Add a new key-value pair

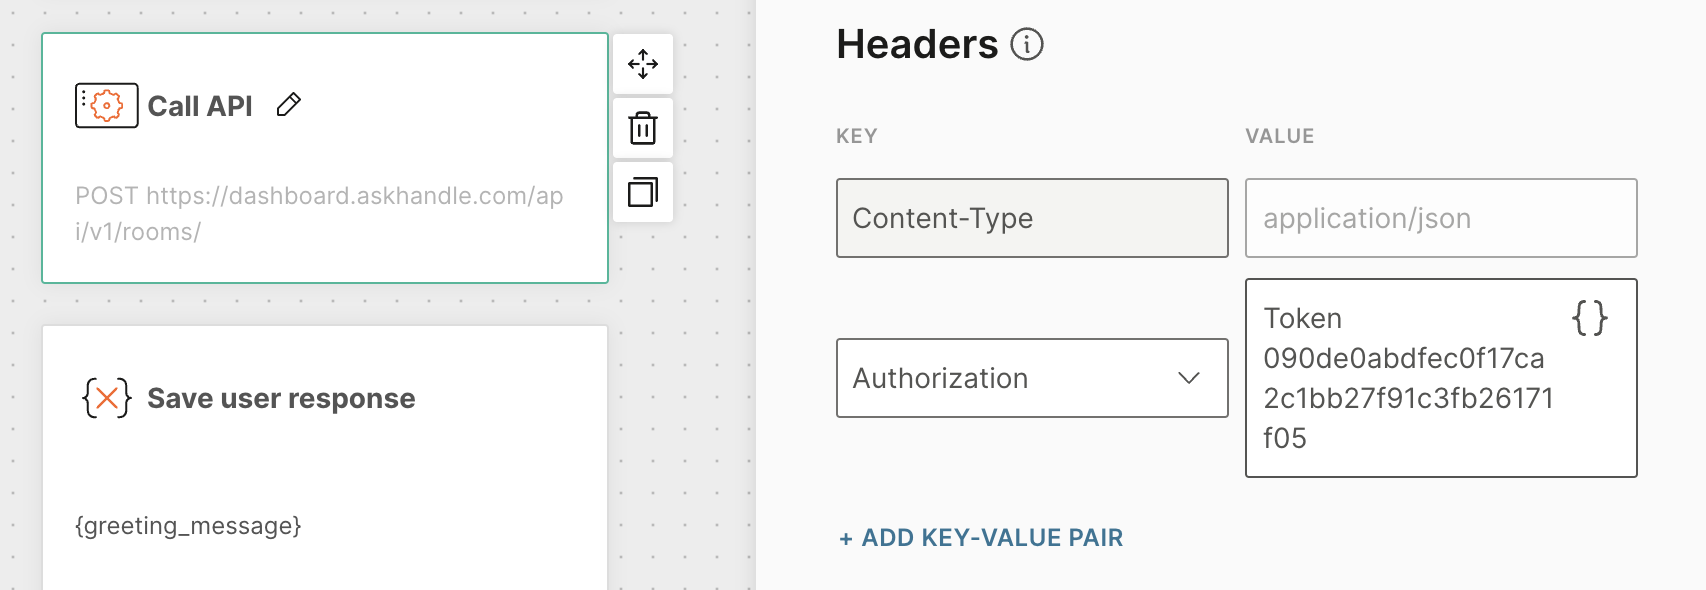click(981, 538)
